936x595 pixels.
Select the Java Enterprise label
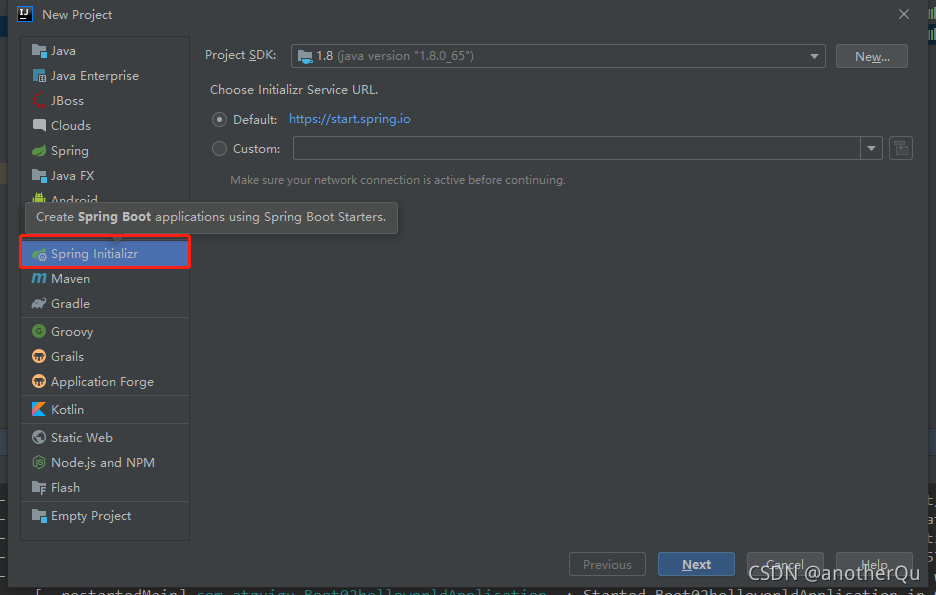[95, 76]
